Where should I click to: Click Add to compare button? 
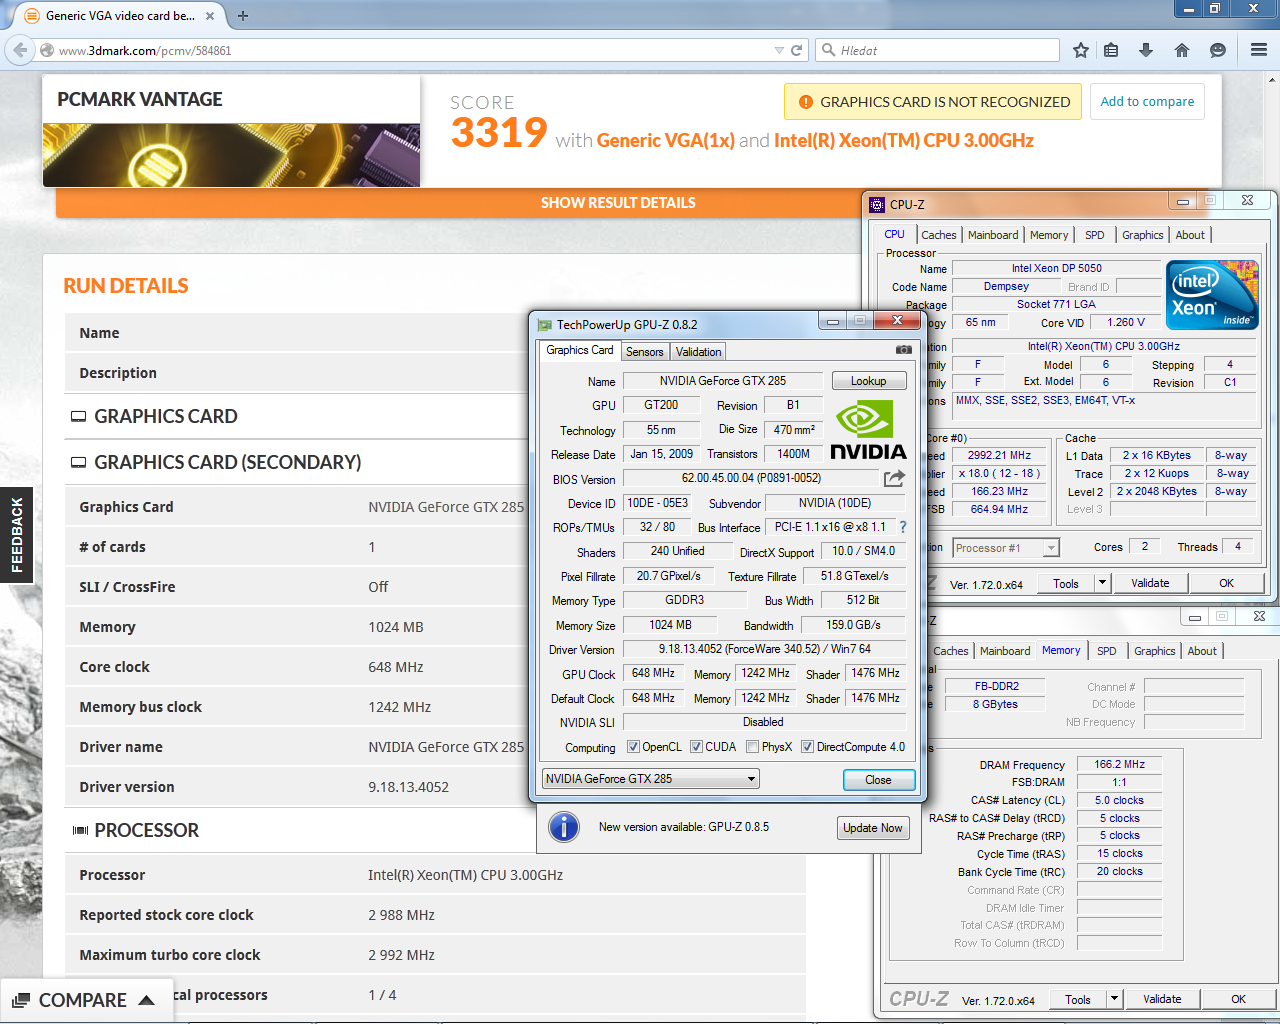1147,102
